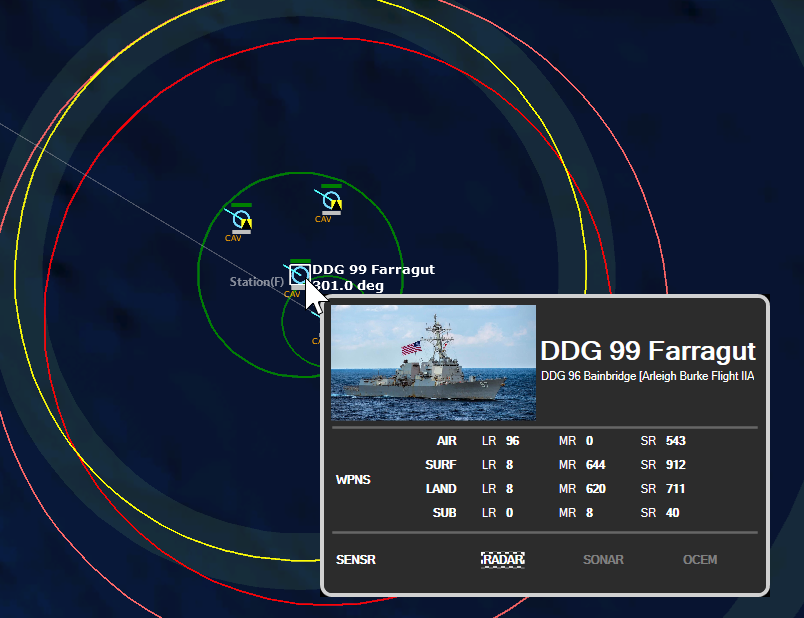Click the WPNS section label
804x618 pixels.
pos(353,480)
